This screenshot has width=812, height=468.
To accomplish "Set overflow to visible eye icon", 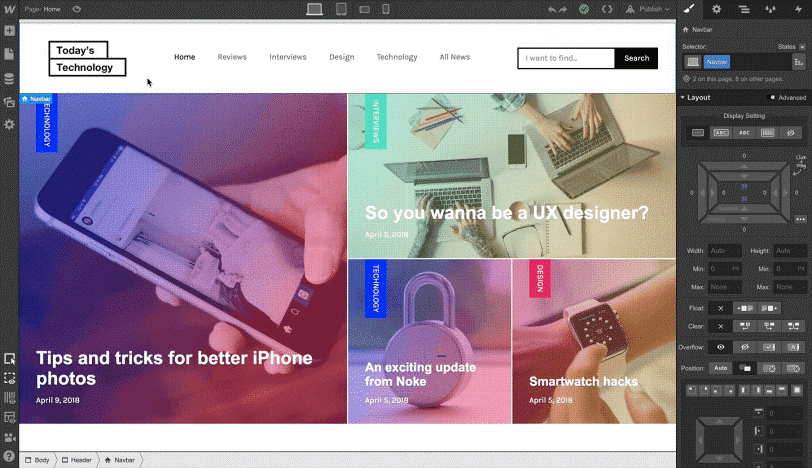I will pos(720,347).
